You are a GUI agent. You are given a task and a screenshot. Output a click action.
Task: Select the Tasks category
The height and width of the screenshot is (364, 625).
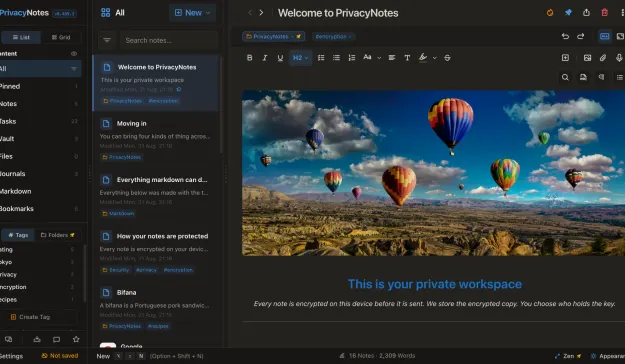point(40,121)
